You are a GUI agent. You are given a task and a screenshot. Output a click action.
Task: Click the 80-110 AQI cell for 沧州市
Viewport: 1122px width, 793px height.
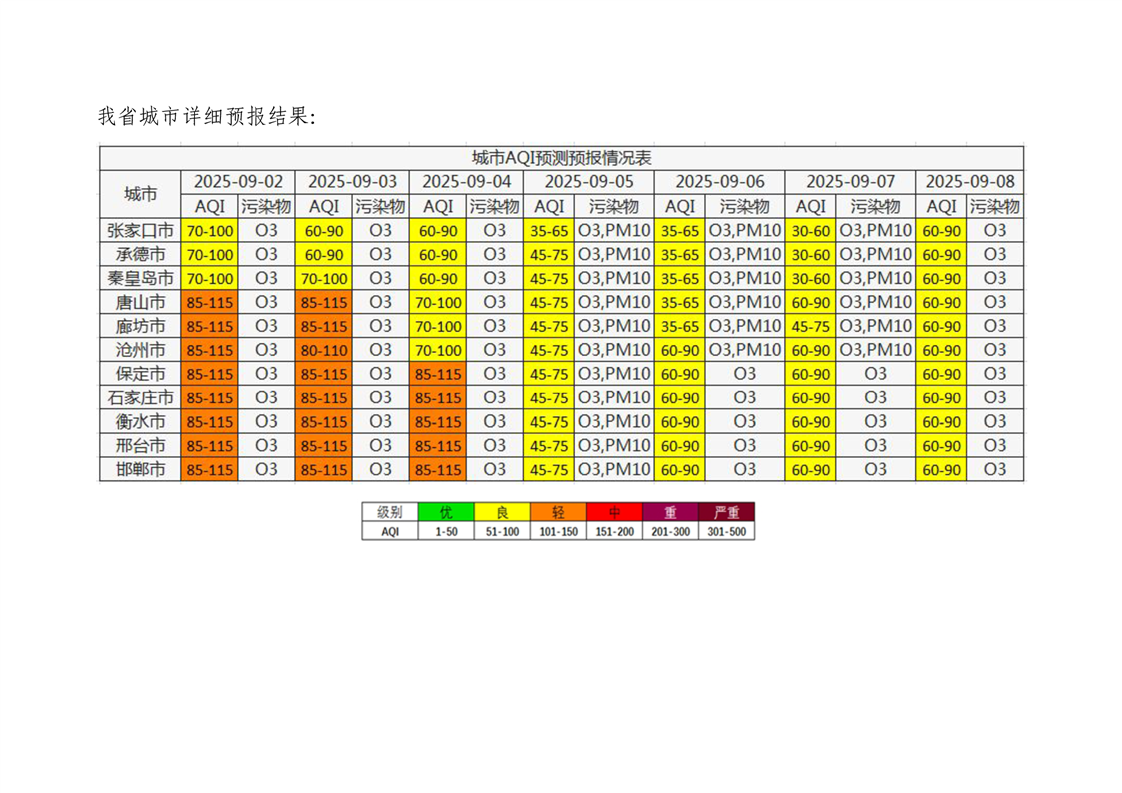click(x=323, y=350)
